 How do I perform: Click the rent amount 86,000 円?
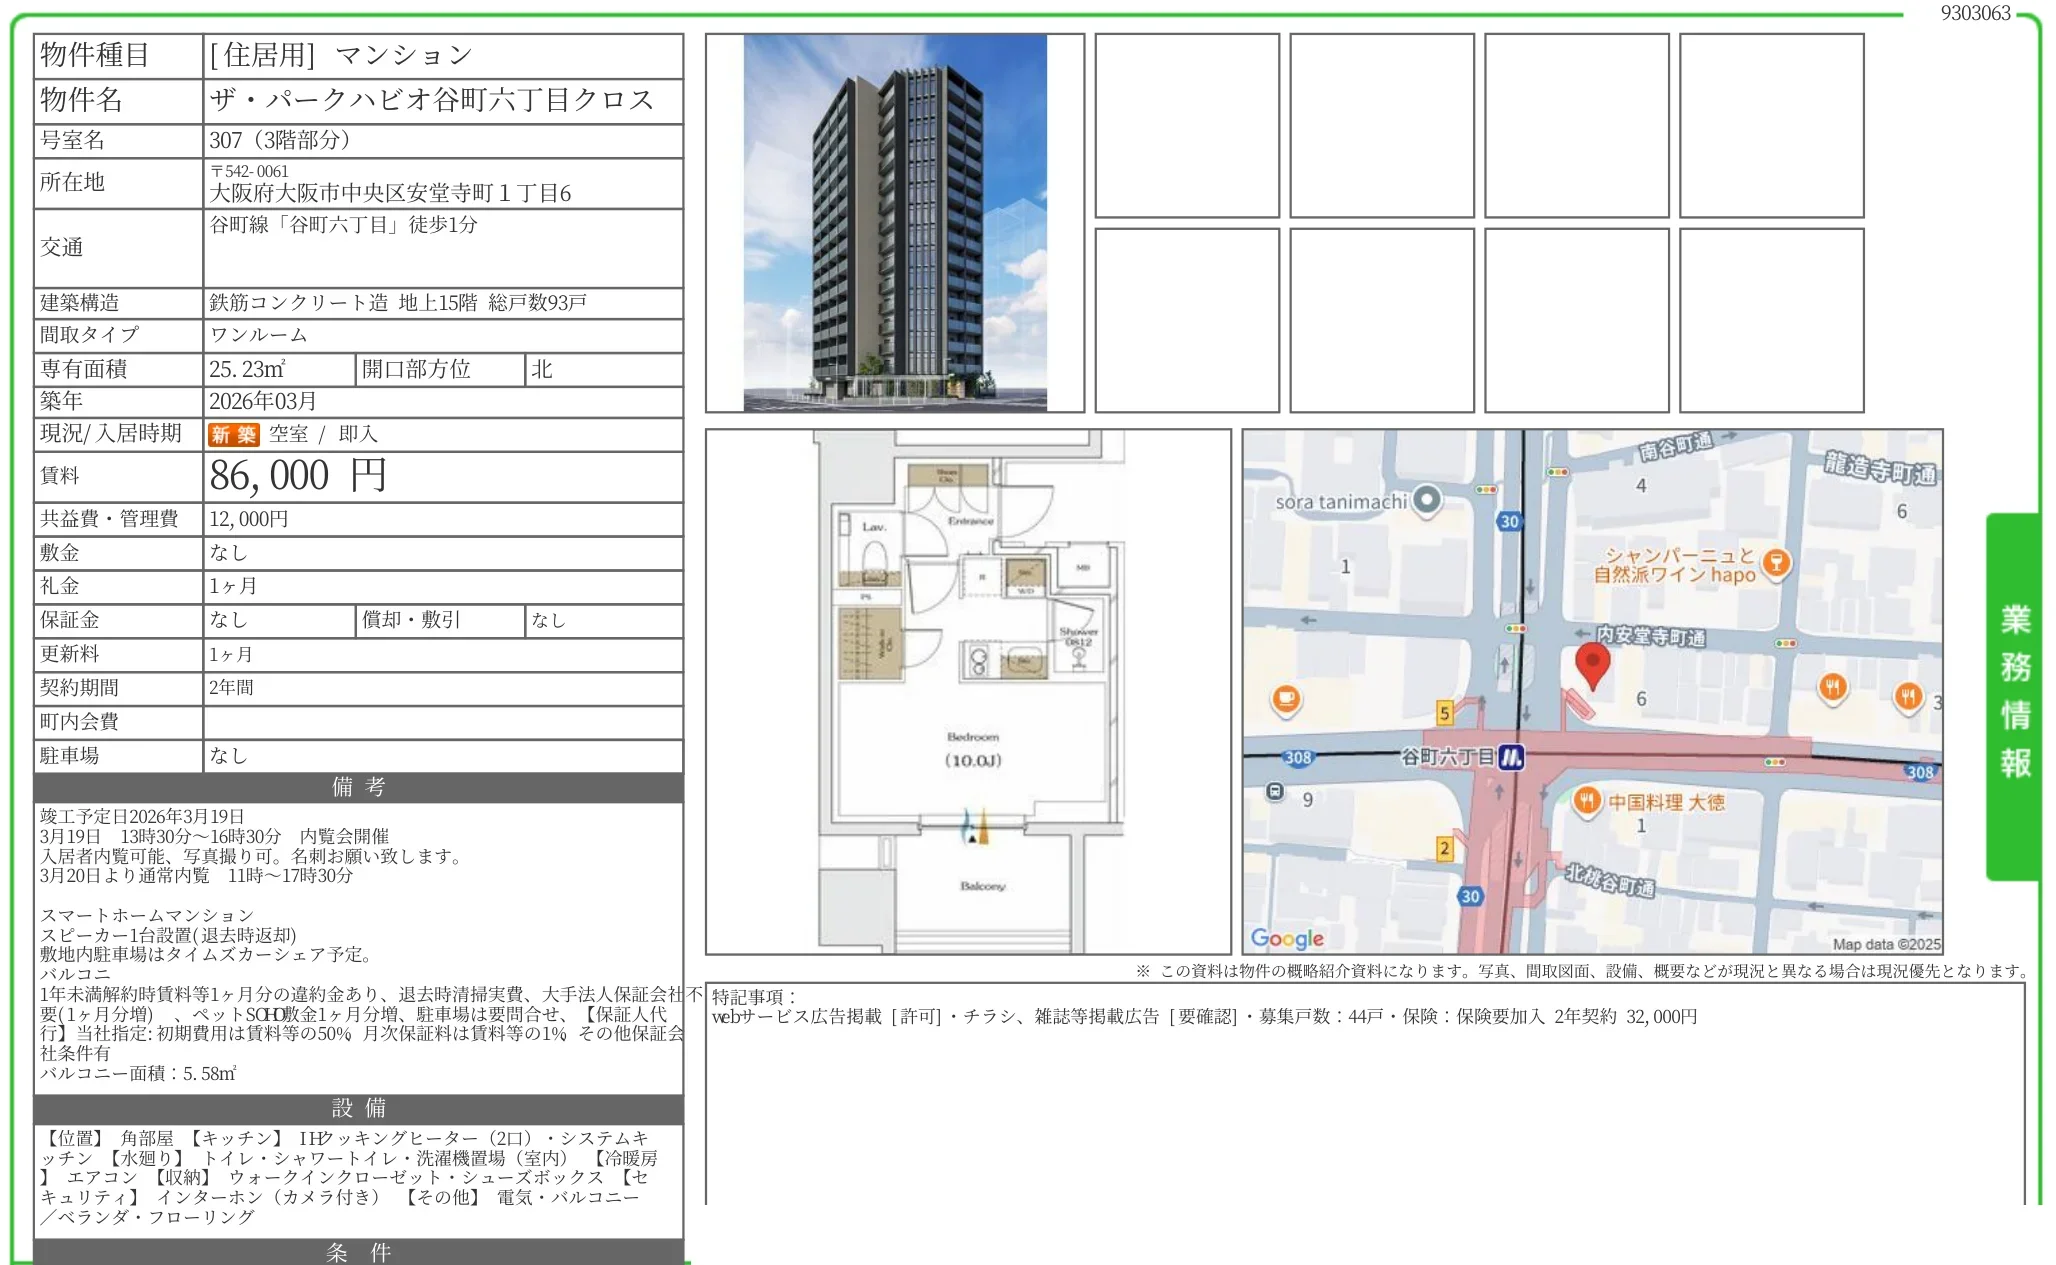pyautogui.click(x=298, y=476)
